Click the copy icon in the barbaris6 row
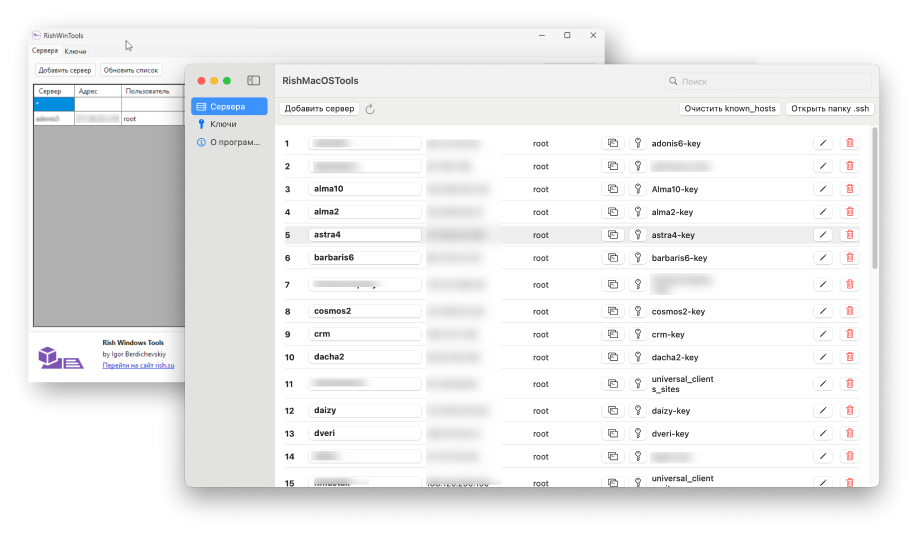This screenshot has width=910, height=546. 611,258
